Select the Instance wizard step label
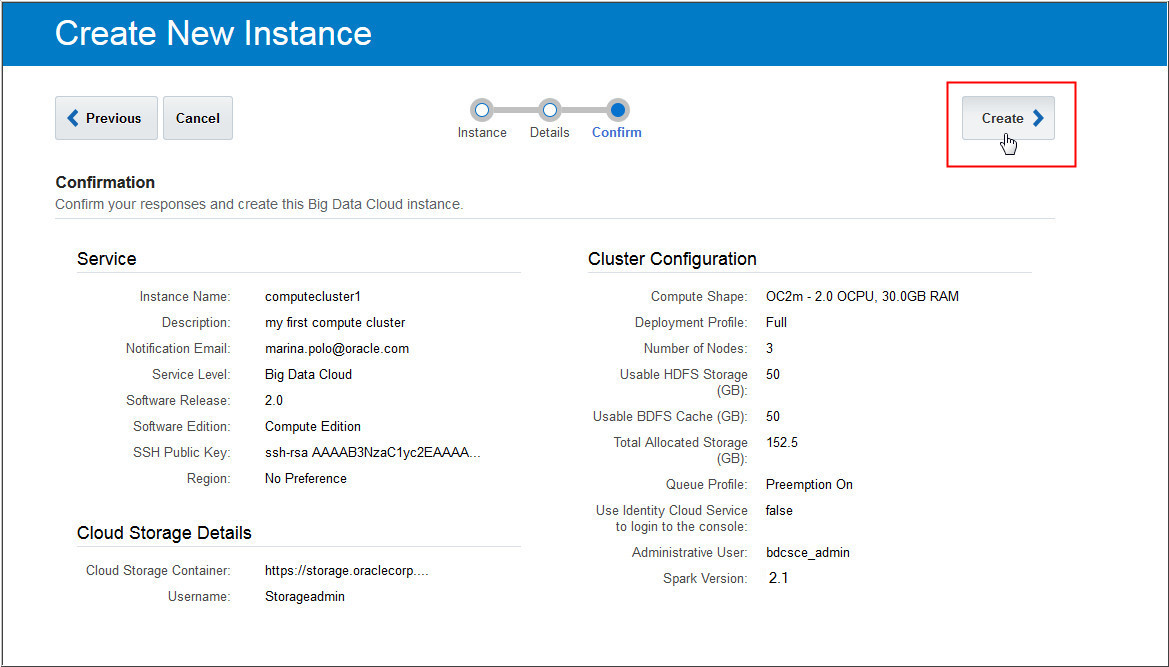The height and width of the screenshot is (667, 1169). 483,132
